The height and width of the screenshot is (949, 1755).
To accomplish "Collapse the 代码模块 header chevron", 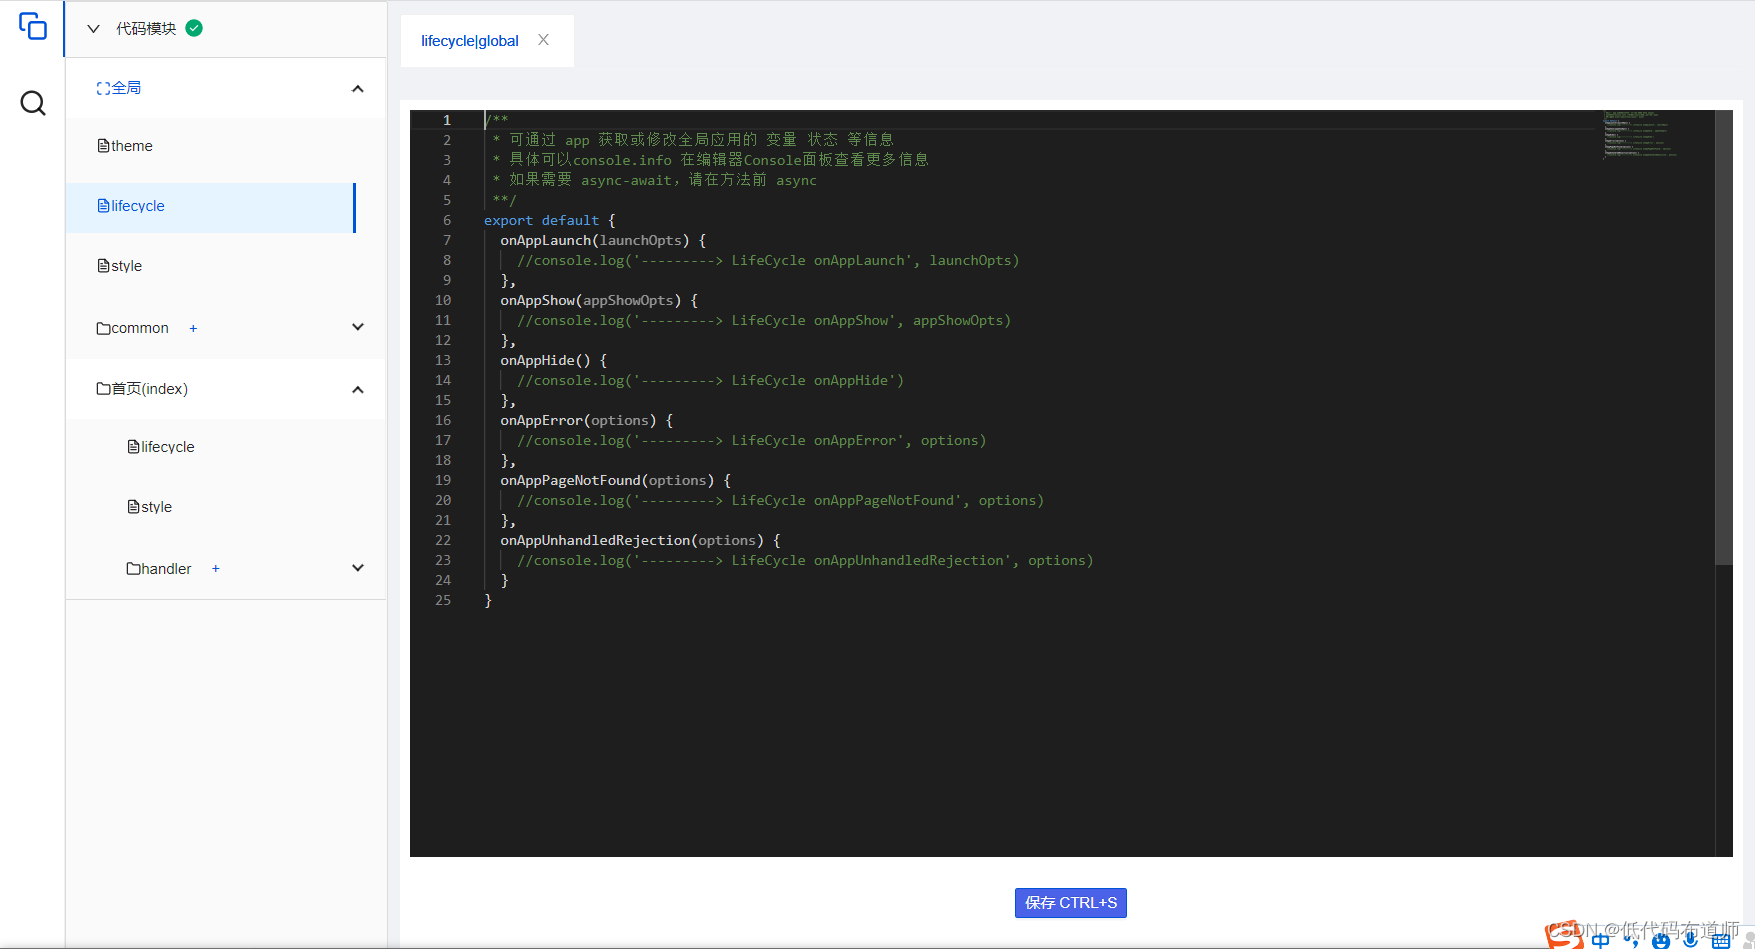I will pyautogui.click(x=94, y=29).
